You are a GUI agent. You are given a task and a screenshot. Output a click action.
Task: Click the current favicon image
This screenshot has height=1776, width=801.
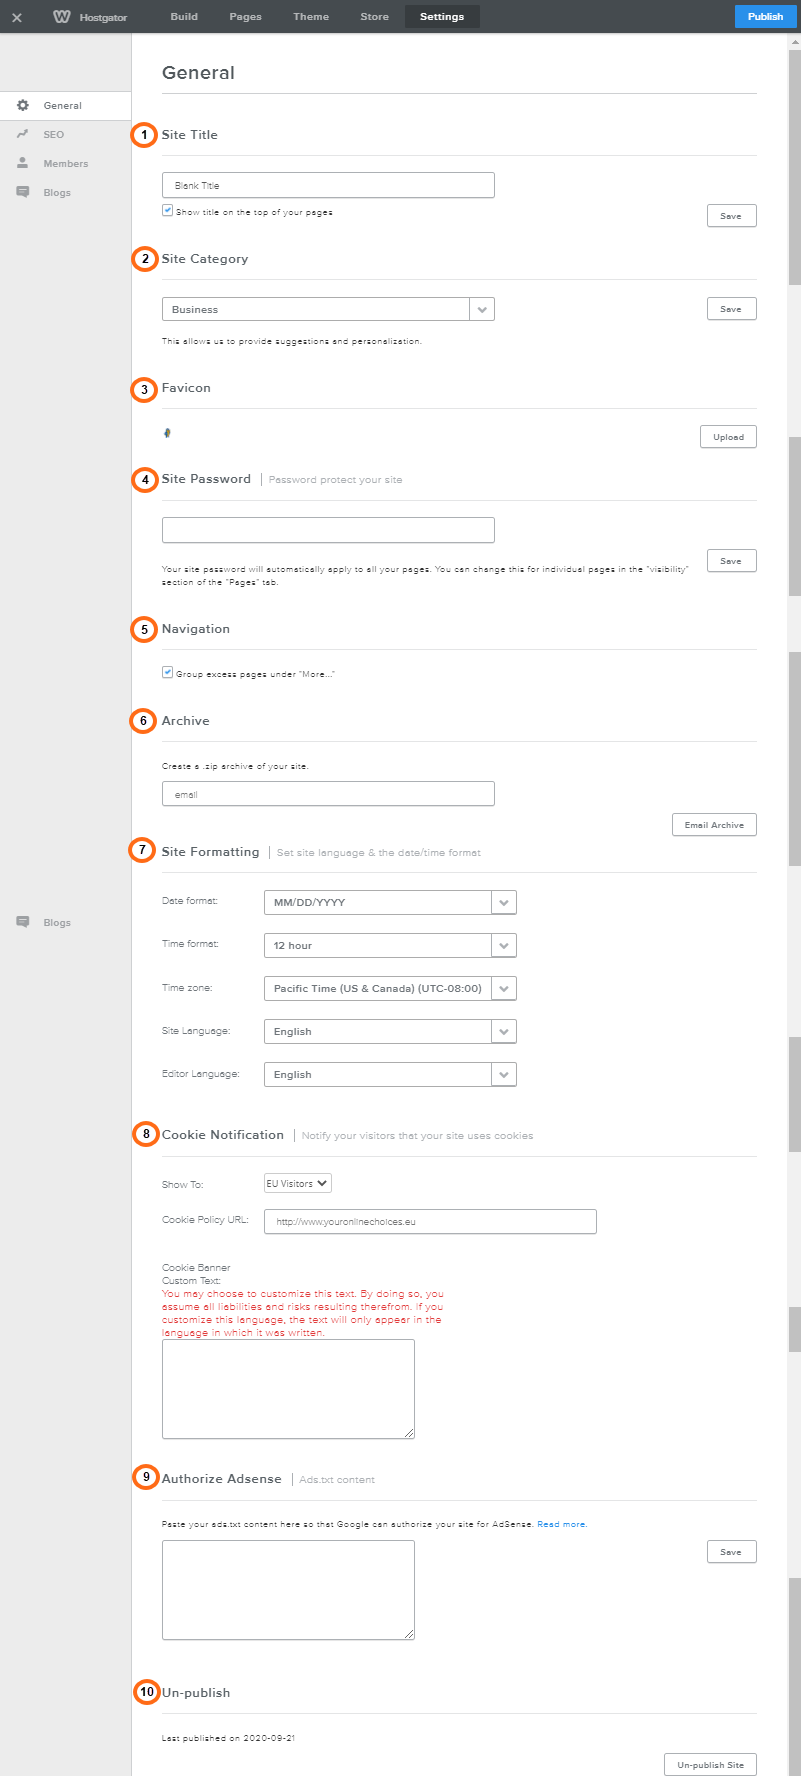point(167,433)
